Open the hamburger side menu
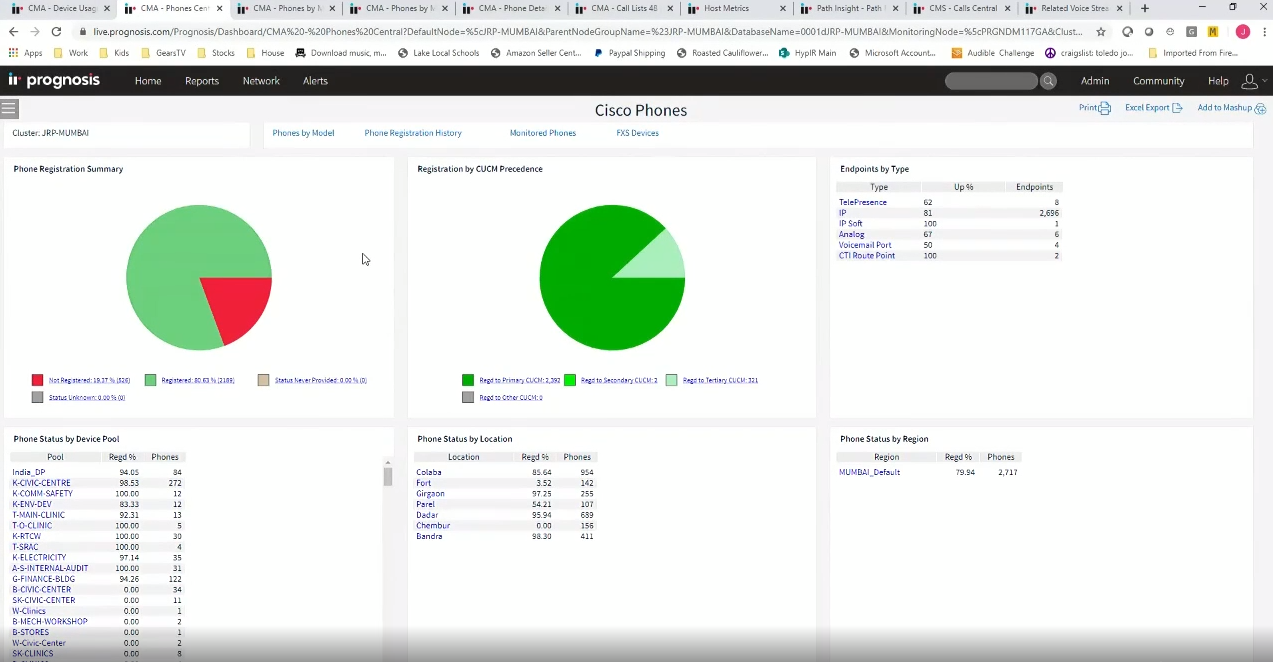Screen dimensions: 1273x662 point(10,109)
